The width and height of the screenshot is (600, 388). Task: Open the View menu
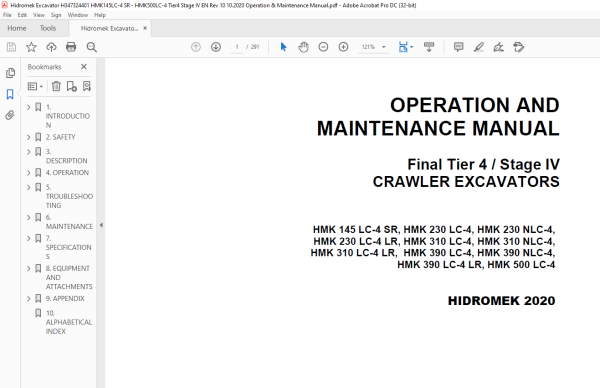click(x=39, y=15)
